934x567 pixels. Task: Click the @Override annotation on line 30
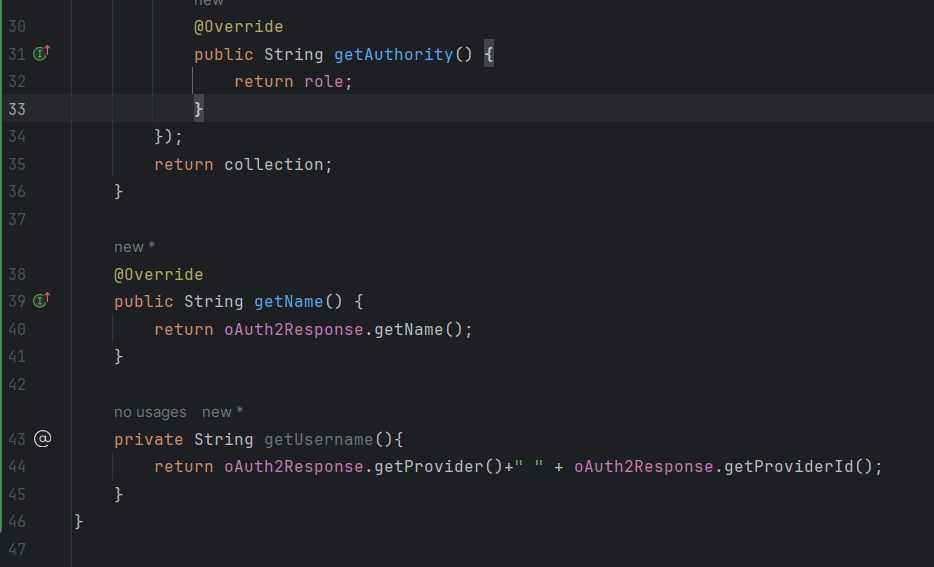coord(238,27)
